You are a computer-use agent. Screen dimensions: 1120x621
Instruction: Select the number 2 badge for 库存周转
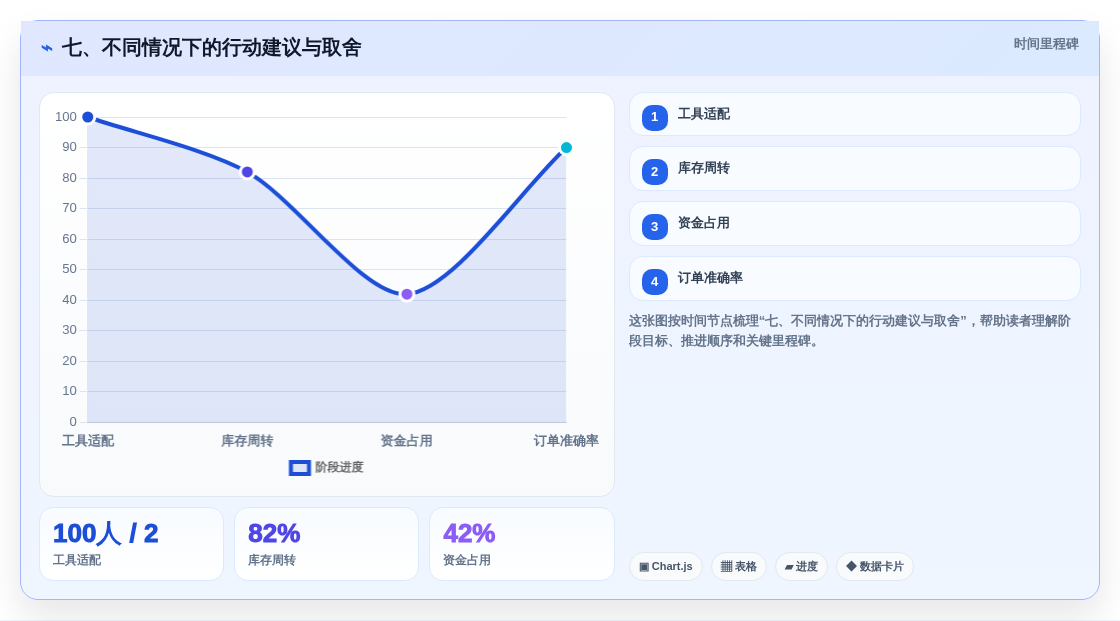(654, 172)
